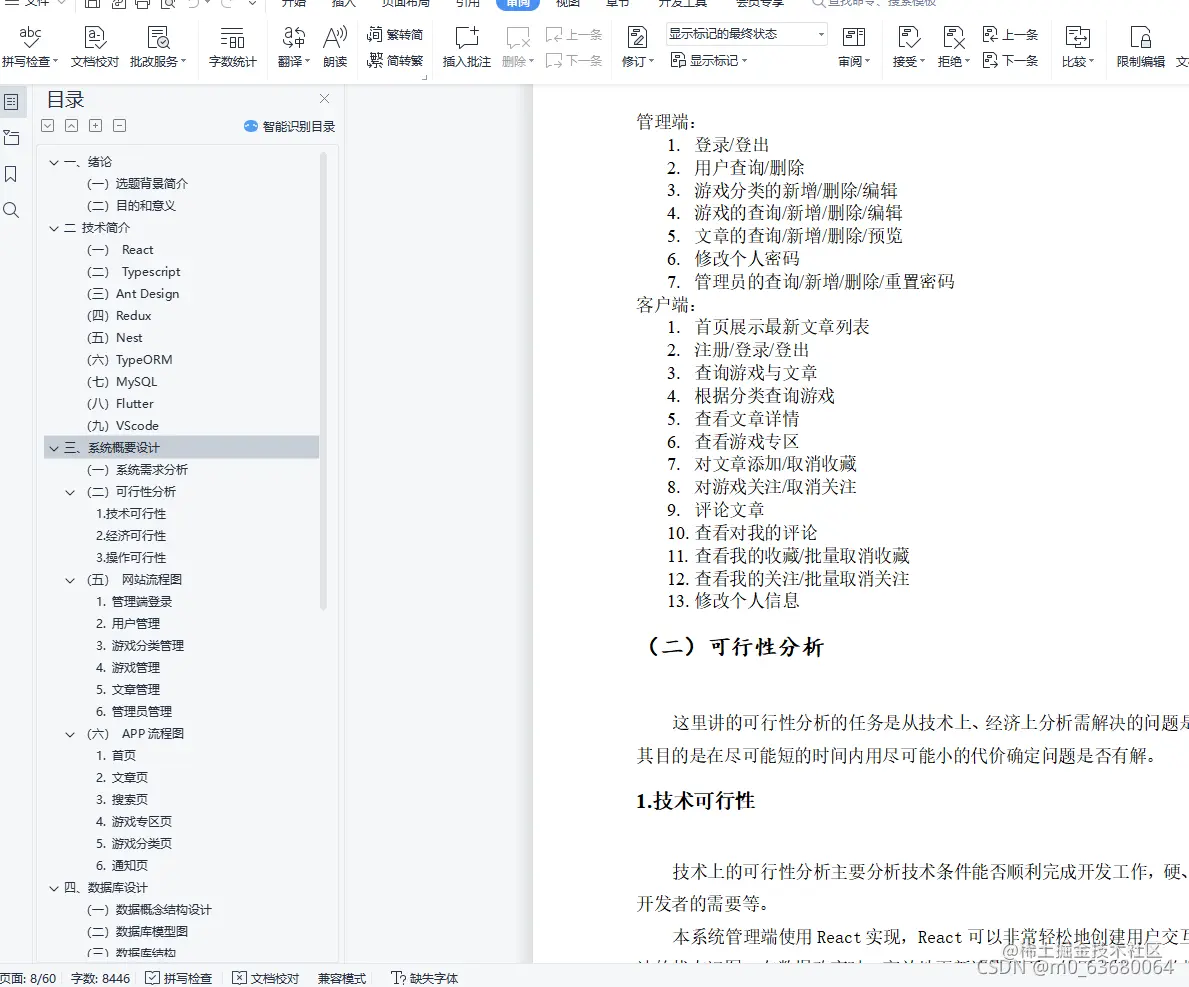Show the 字数统计 word count
1189x987 pixels.
click(x=232, y=47)
